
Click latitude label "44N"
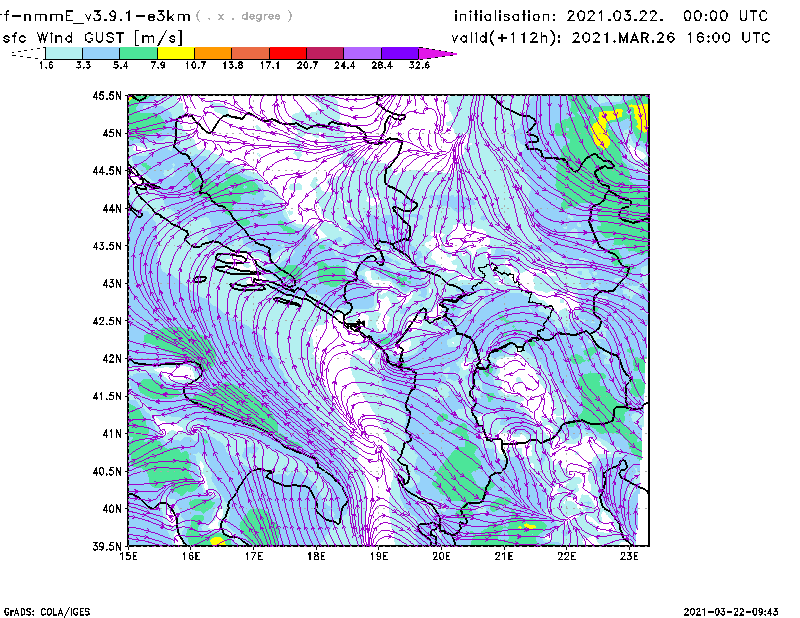pos(112,208)
